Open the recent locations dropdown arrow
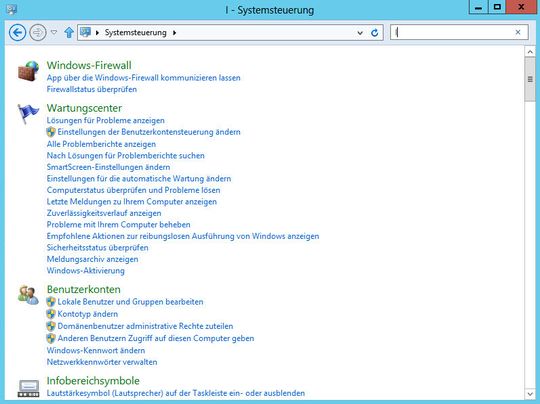Image resolution: width=540 pixels, height=404 pixels. click(x=54, y=32)
